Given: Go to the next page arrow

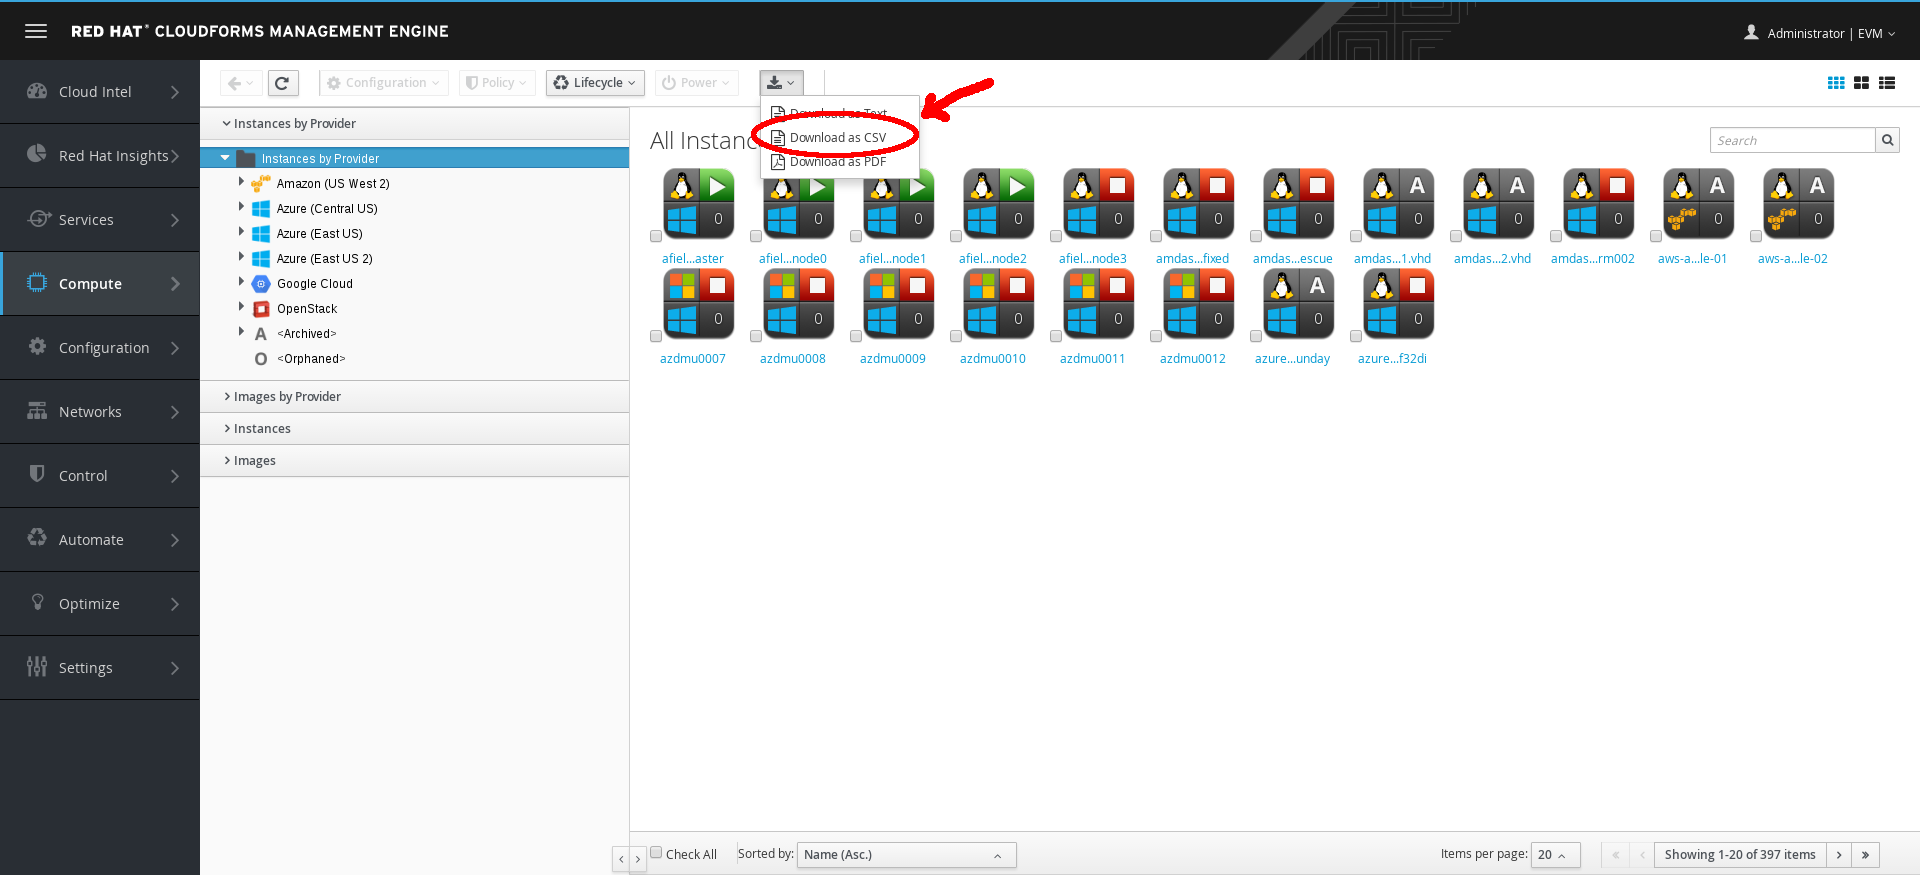Looking at the screenshot, I should coord(1838,855).
